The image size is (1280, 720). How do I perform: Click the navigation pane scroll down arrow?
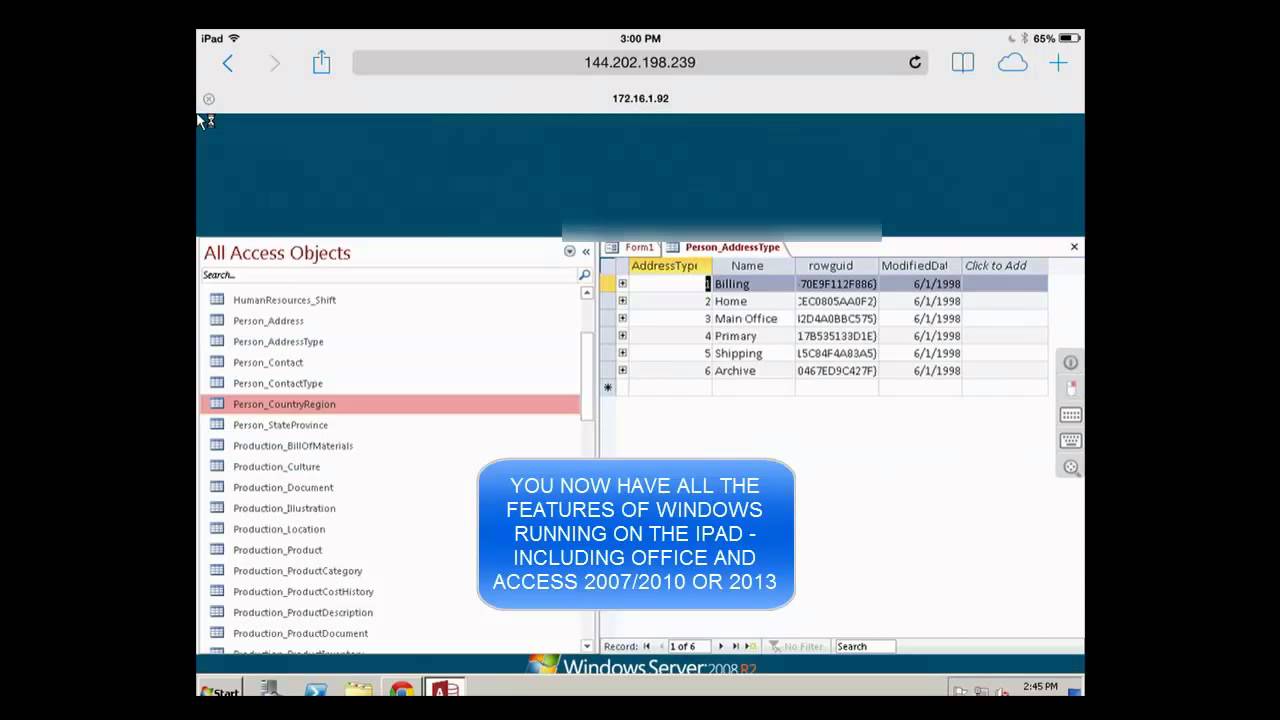[x=587, y=647]
